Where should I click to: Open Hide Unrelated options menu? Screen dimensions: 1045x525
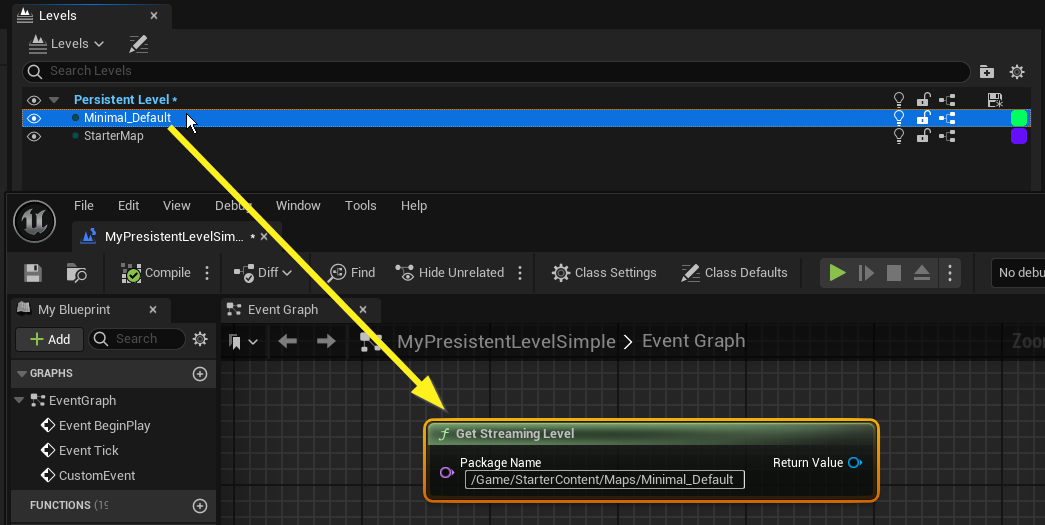[521, 273]
